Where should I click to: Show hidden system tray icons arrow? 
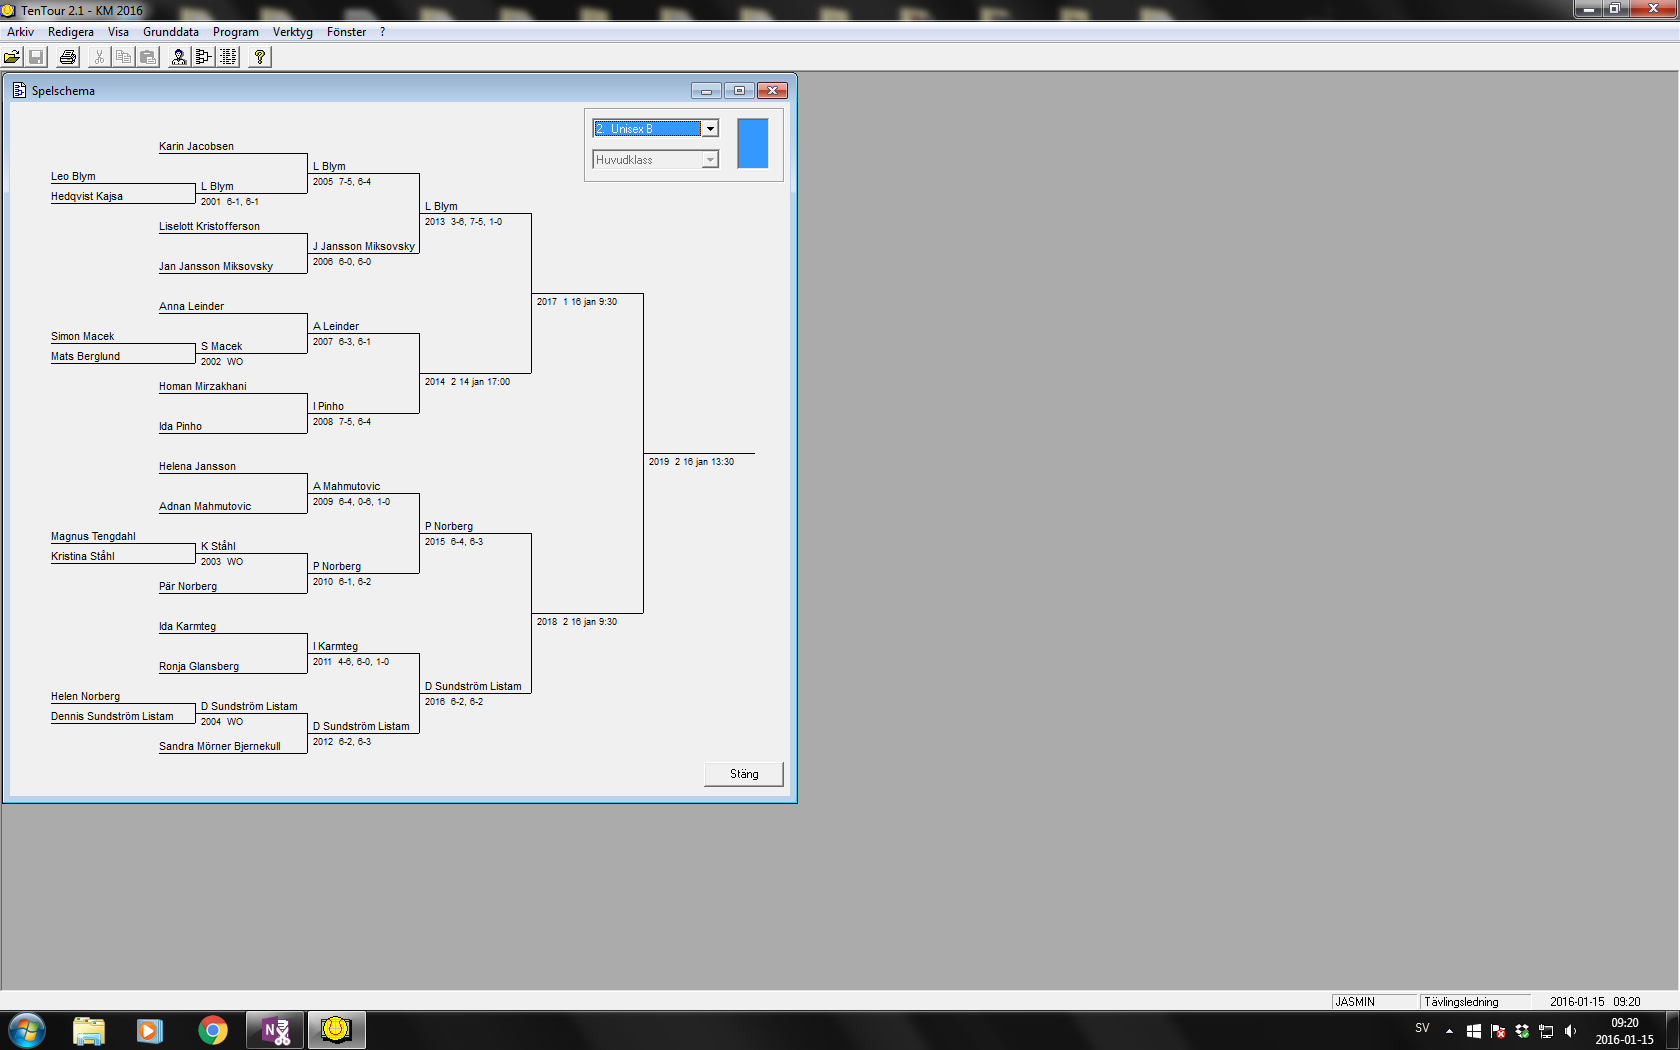[1449, 1031]
